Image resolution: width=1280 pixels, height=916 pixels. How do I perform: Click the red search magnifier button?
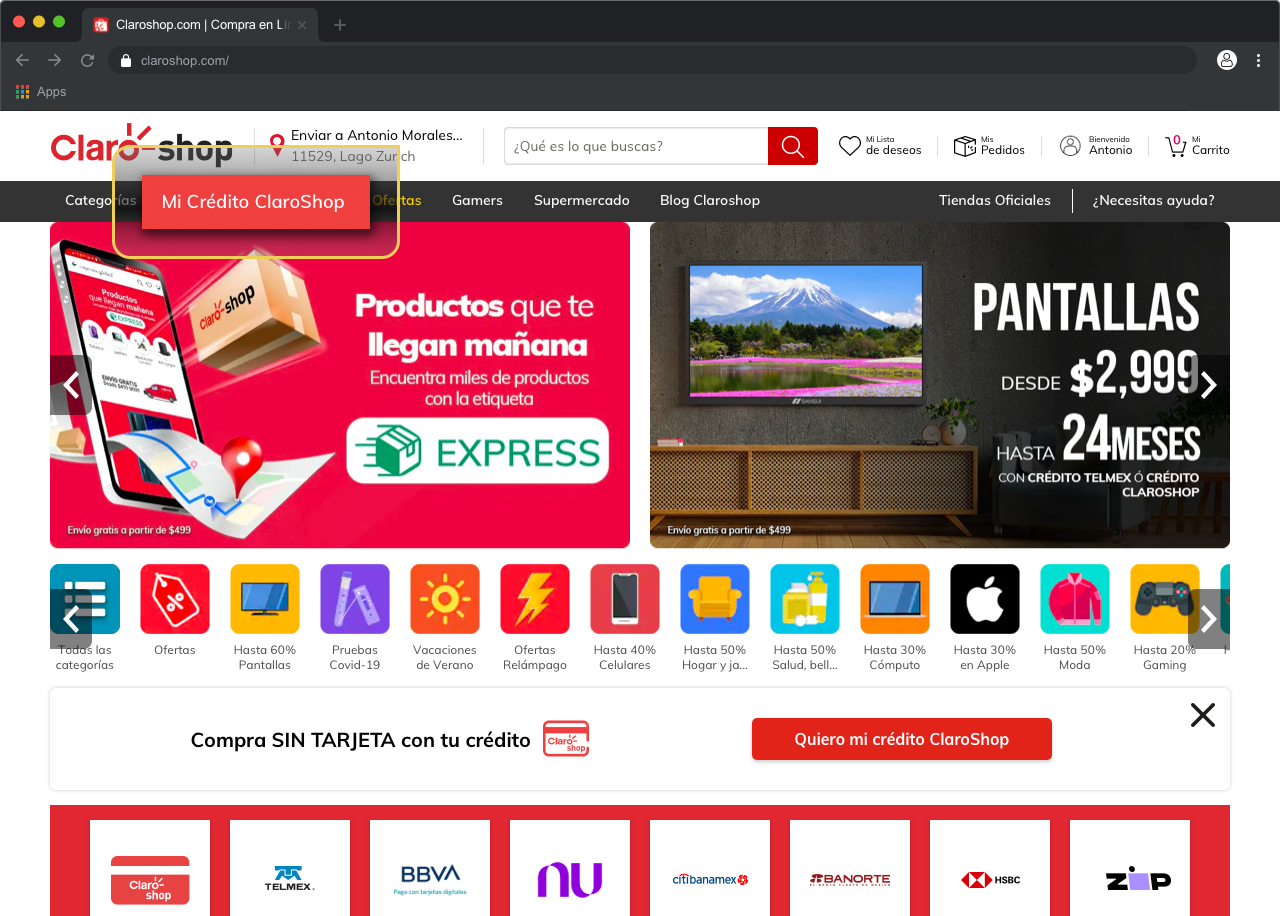[x=792, y=146]
